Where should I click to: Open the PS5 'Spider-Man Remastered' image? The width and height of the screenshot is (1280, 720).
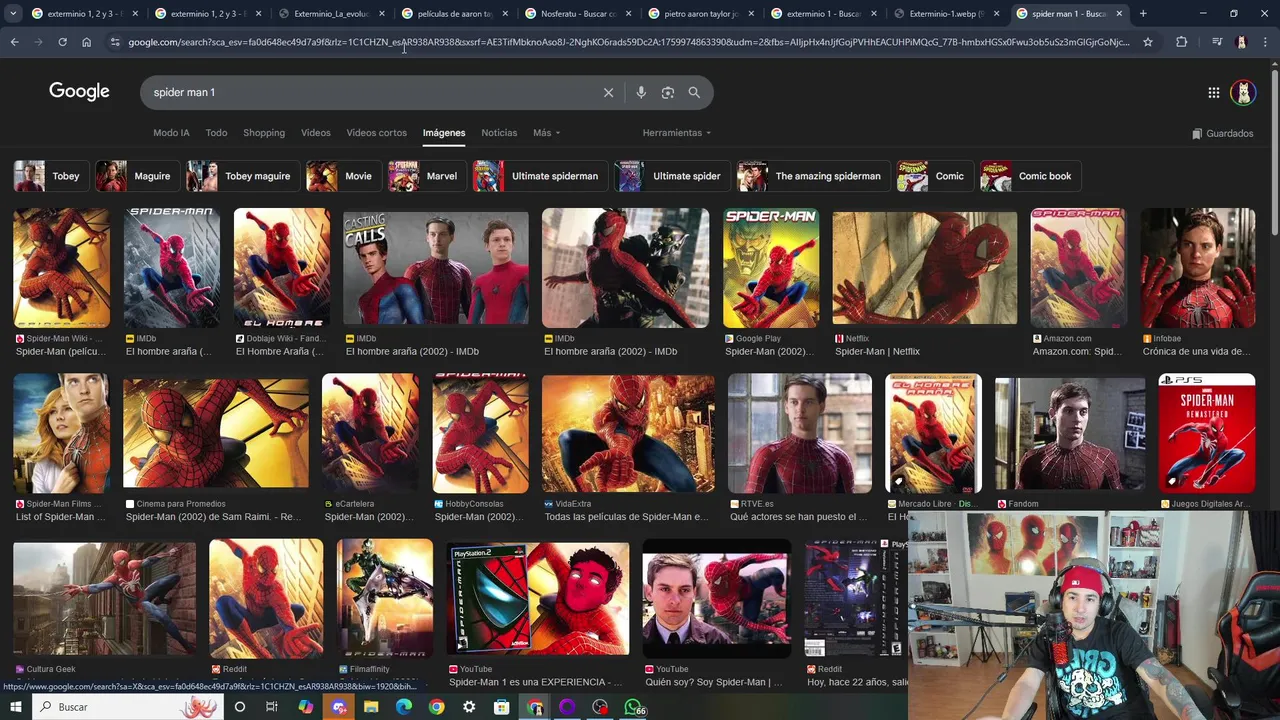[x=1206, y=433]
